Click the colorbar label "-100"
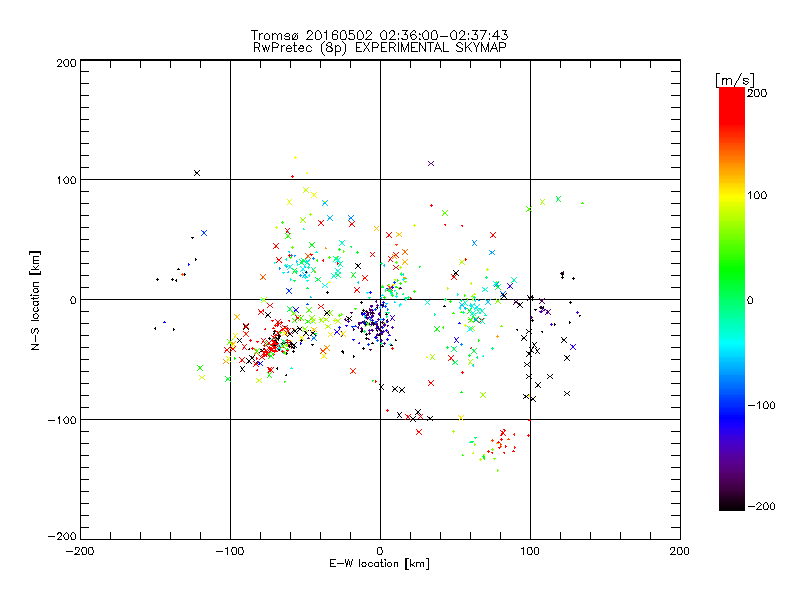This screenshot has width=800, height=600. (x=761, y=405)
